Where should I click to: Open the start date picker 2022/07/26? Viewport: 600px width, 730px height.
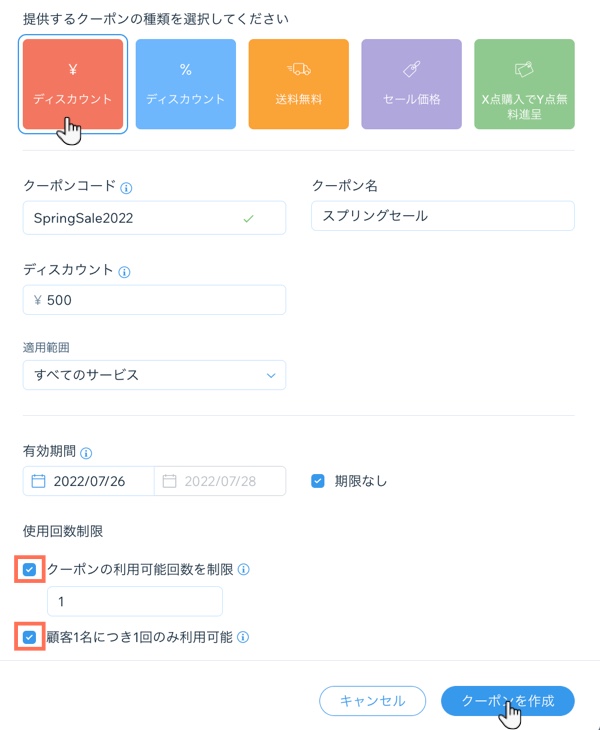(x=88, y=481)
